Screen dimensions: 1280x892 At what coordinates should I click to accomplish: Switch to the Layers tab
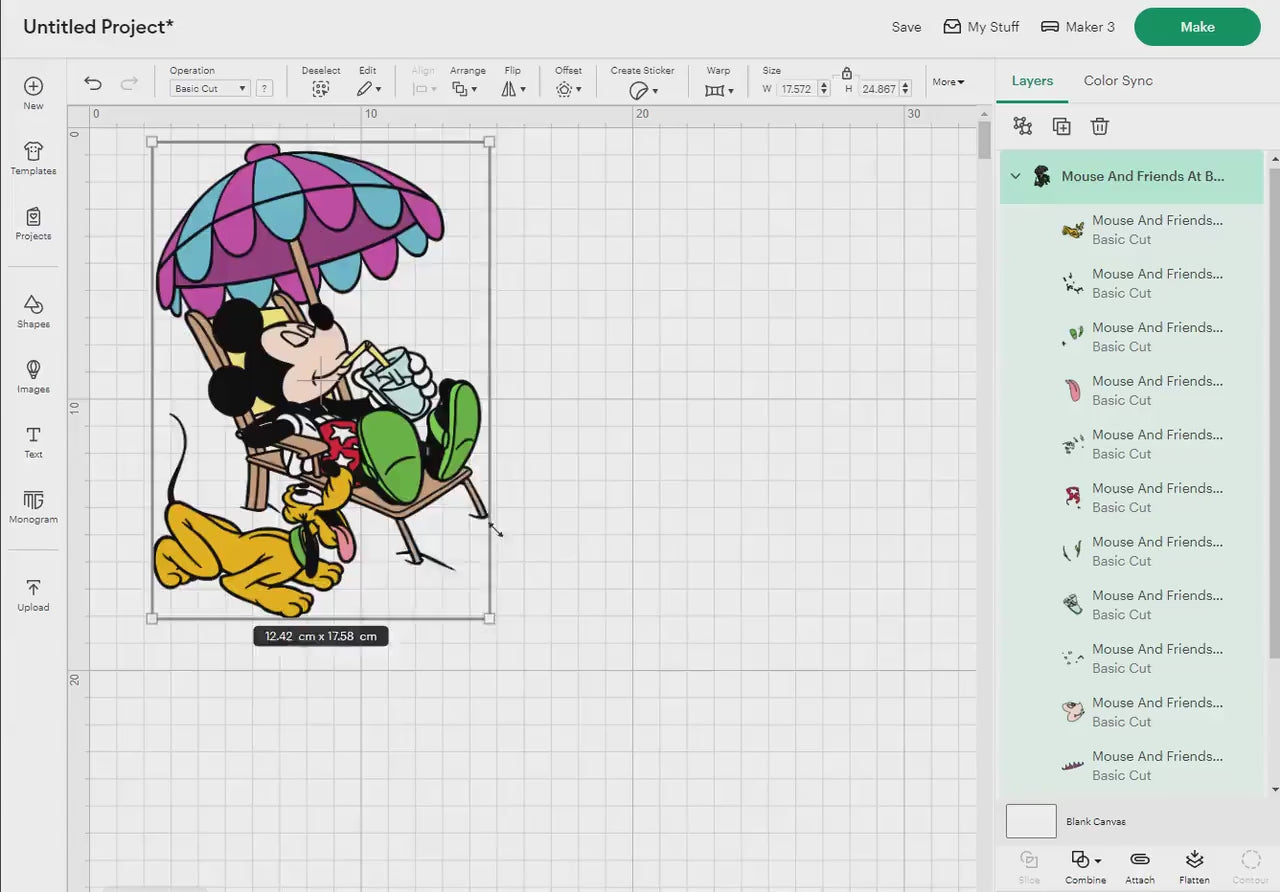click(x=1032, y=81)
